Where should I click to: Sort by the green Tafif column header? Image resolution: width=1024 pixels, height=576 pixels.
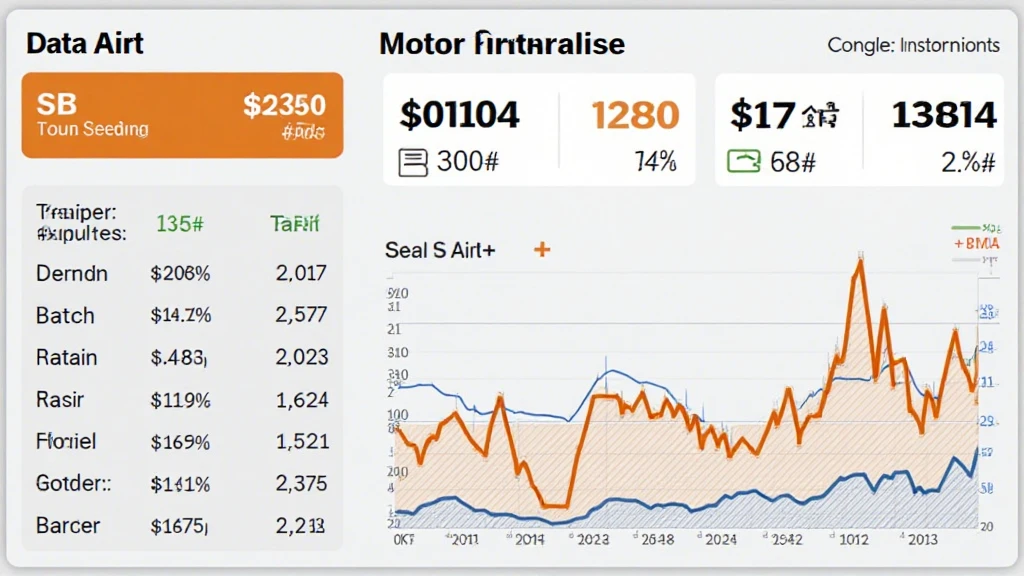point(296,224)
